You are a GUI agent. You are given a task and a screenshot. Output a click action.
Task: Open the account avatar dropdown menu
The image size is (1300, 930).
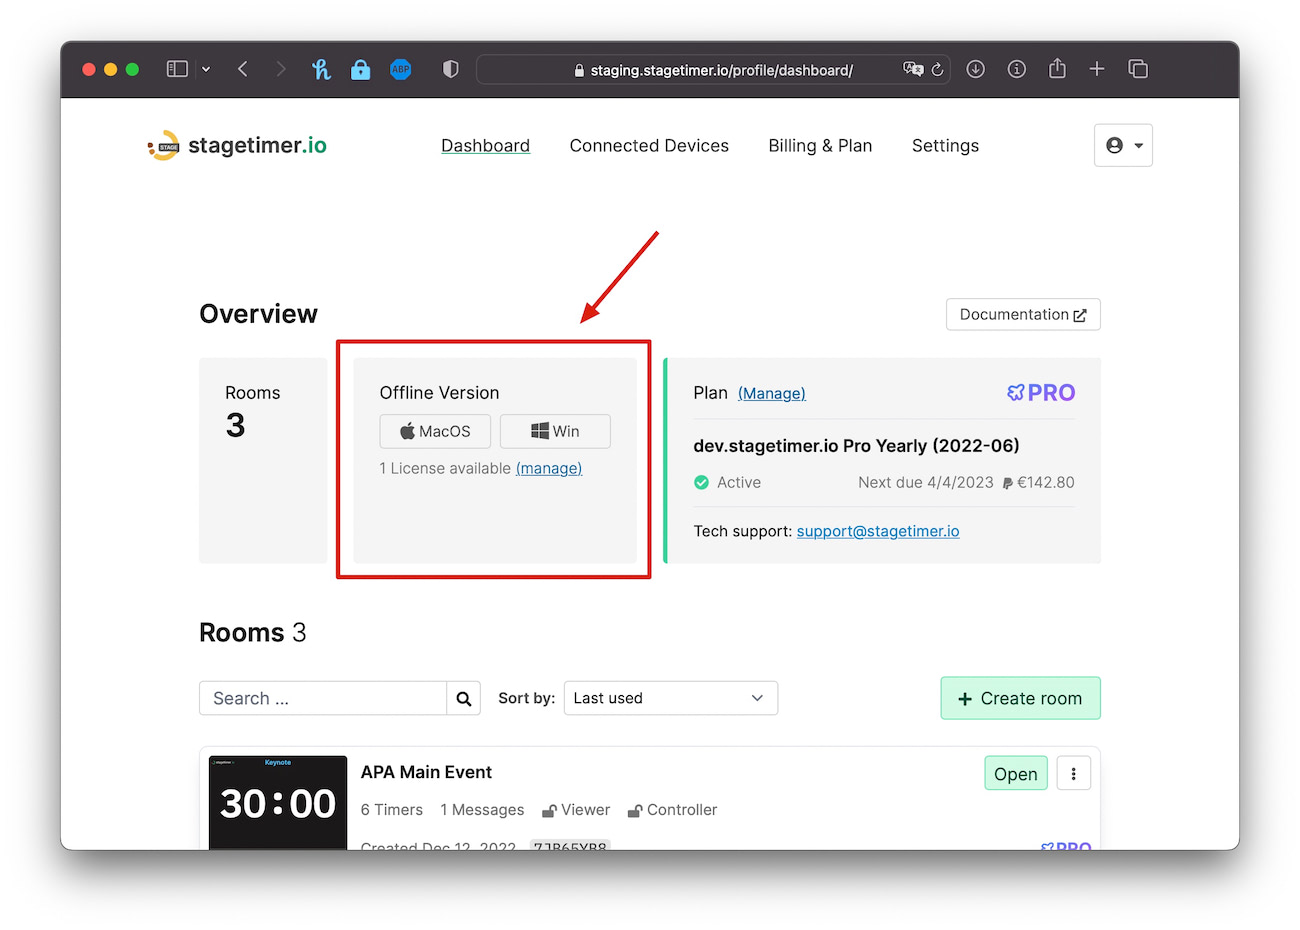click(x=1123, y=145)
